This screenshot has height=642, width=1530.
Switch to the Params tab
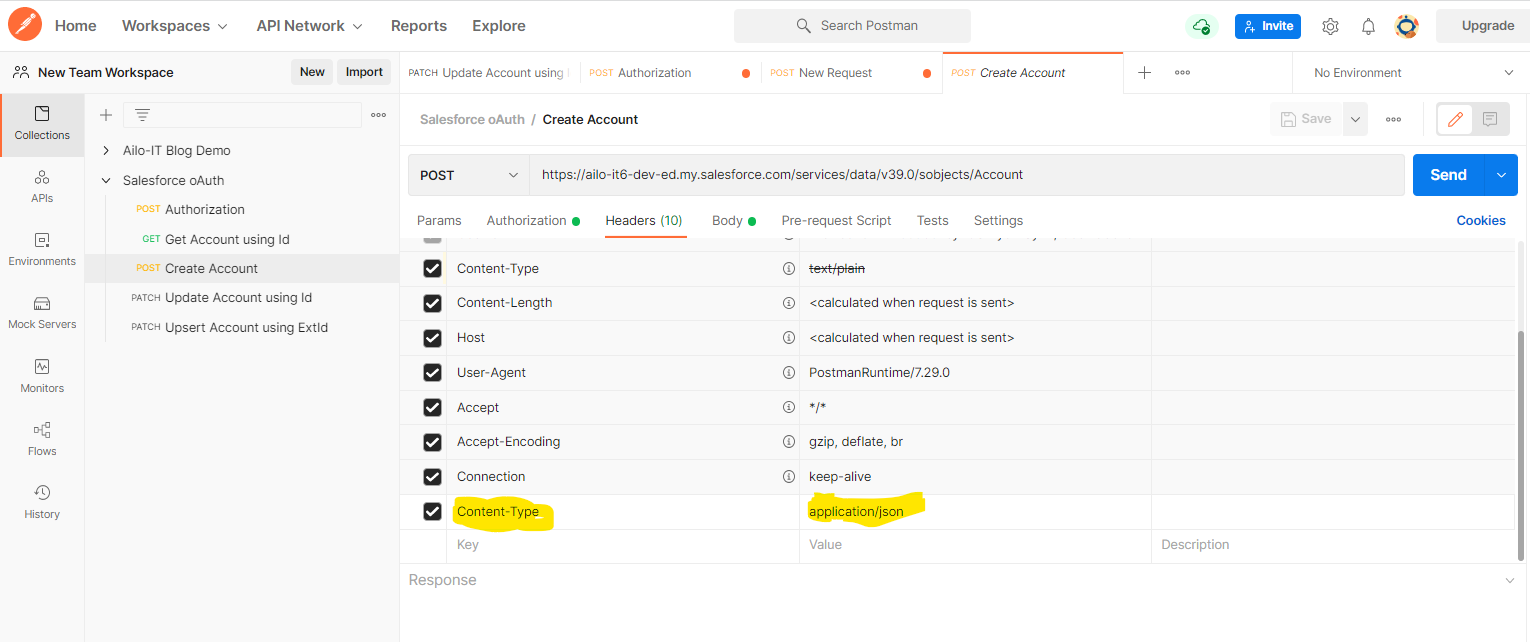point(439,220)
